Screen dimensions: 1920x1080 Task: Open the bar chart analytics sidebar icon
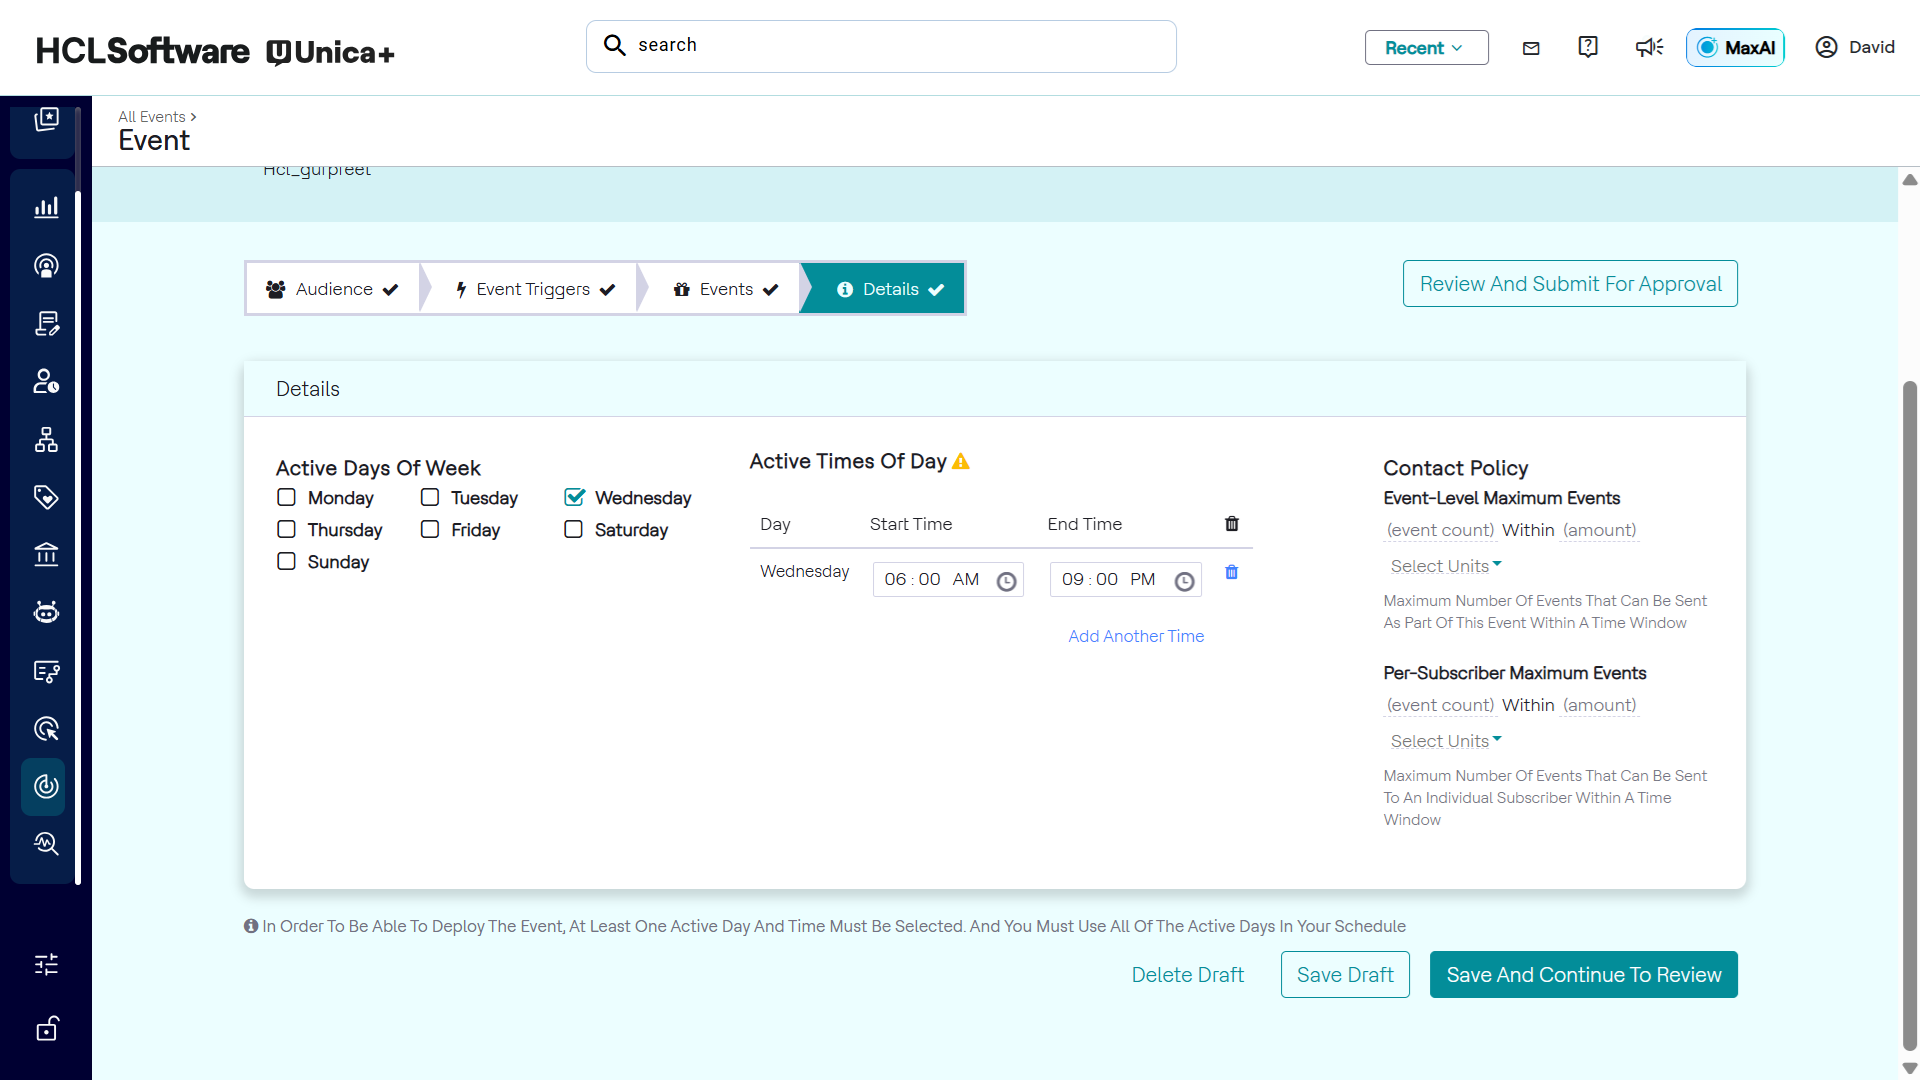46,207
